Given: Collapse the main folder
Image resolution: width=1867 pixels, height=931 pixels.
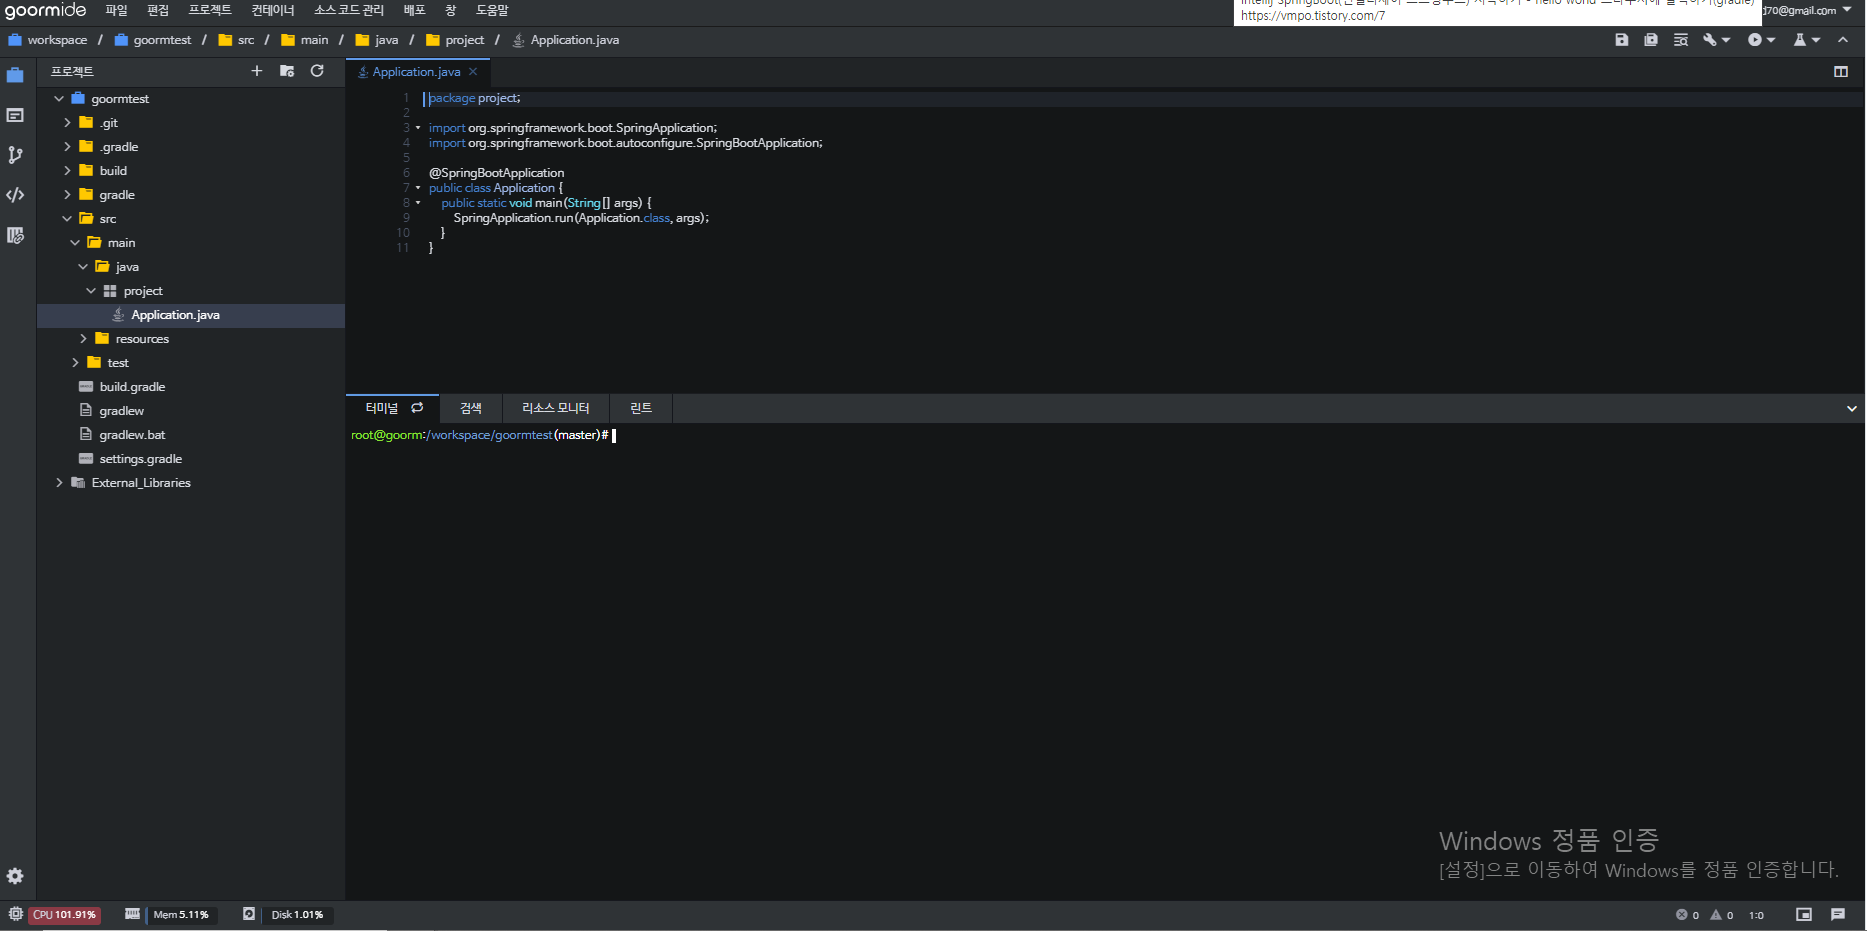Looking at the screenshot, I should click(75, 243).
